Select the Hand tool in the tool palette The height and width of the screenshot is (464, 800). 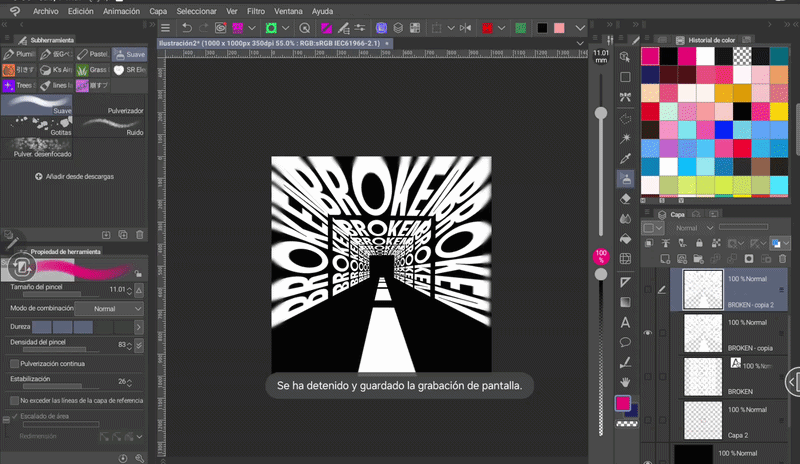626,382
